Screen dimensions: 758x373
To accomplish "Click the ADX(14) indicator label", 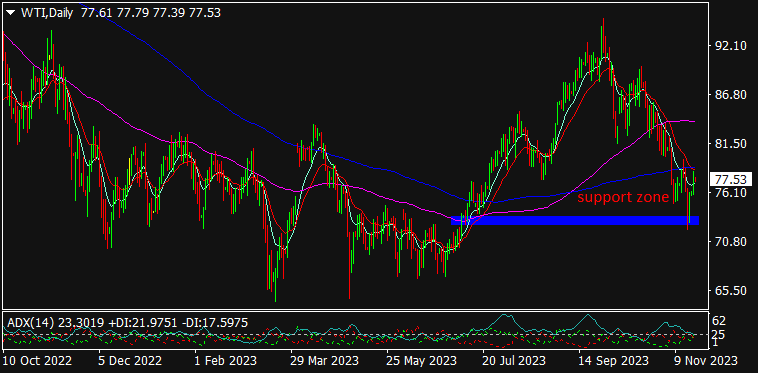I will (29, 323).
